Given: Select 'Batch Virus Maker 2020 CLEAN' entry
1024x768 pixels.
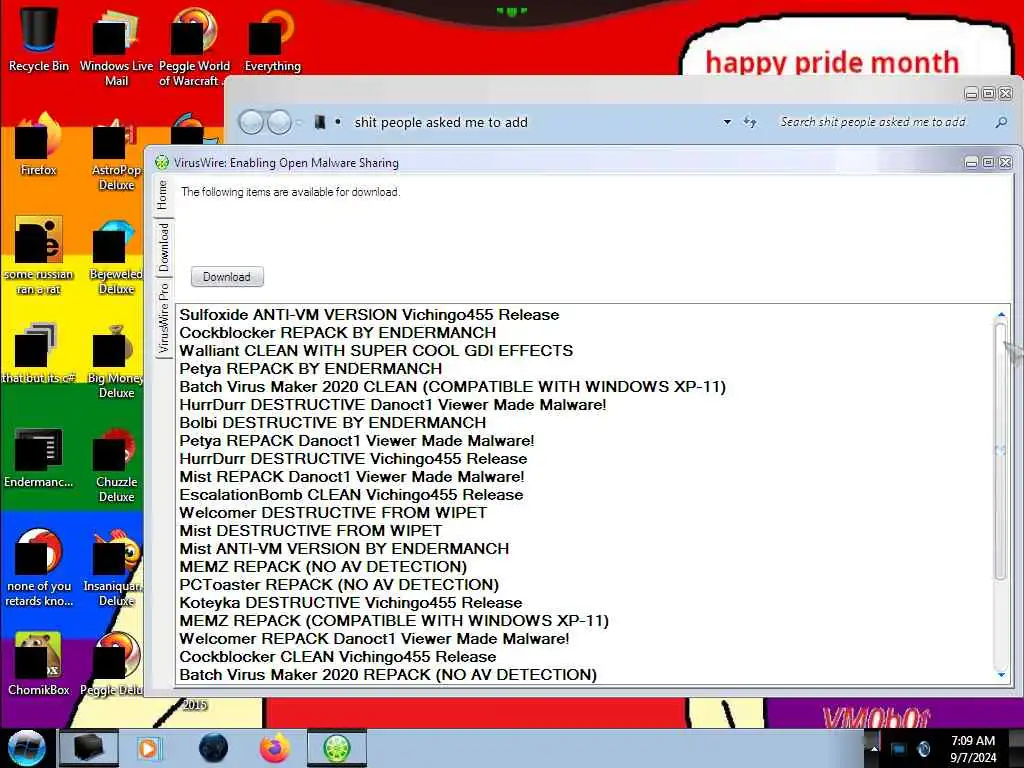Looking at the screenshot, I should tap(453, 387).
